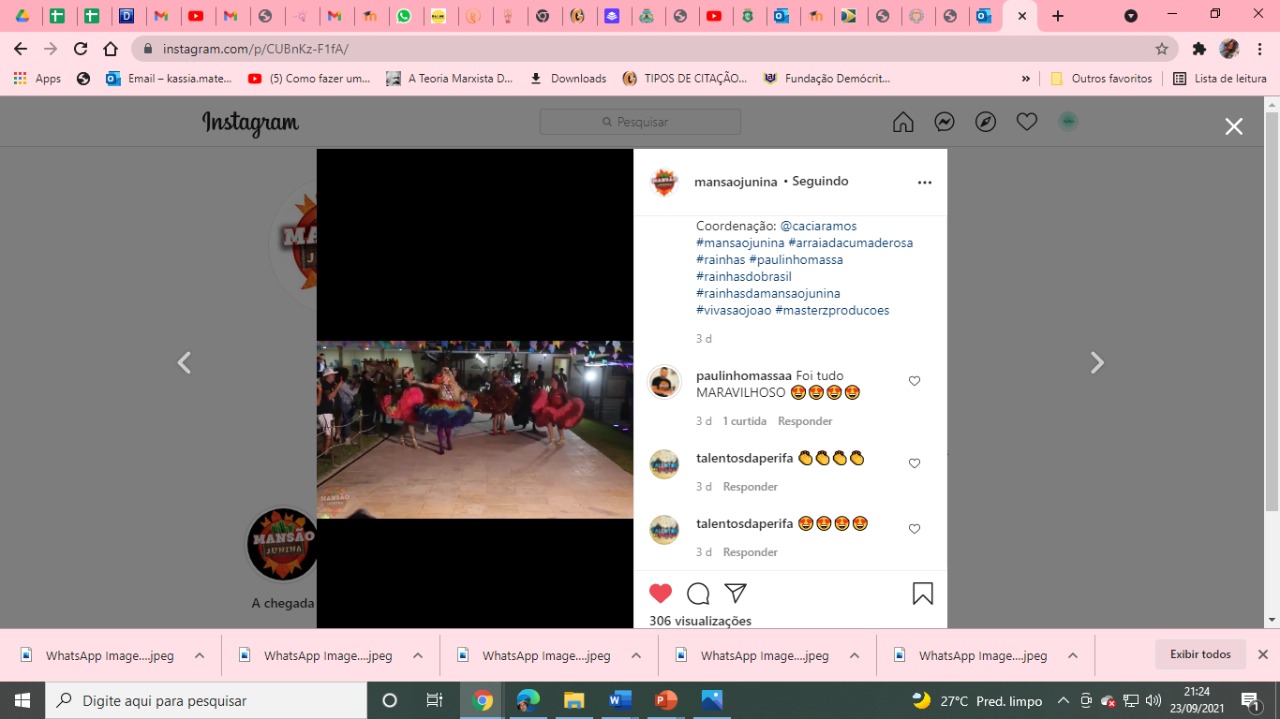The width and height of the screenshot is (1280, 719).
Task: Click the Instagram home icon
Action: pyautogui.click(x=903, y=122)
